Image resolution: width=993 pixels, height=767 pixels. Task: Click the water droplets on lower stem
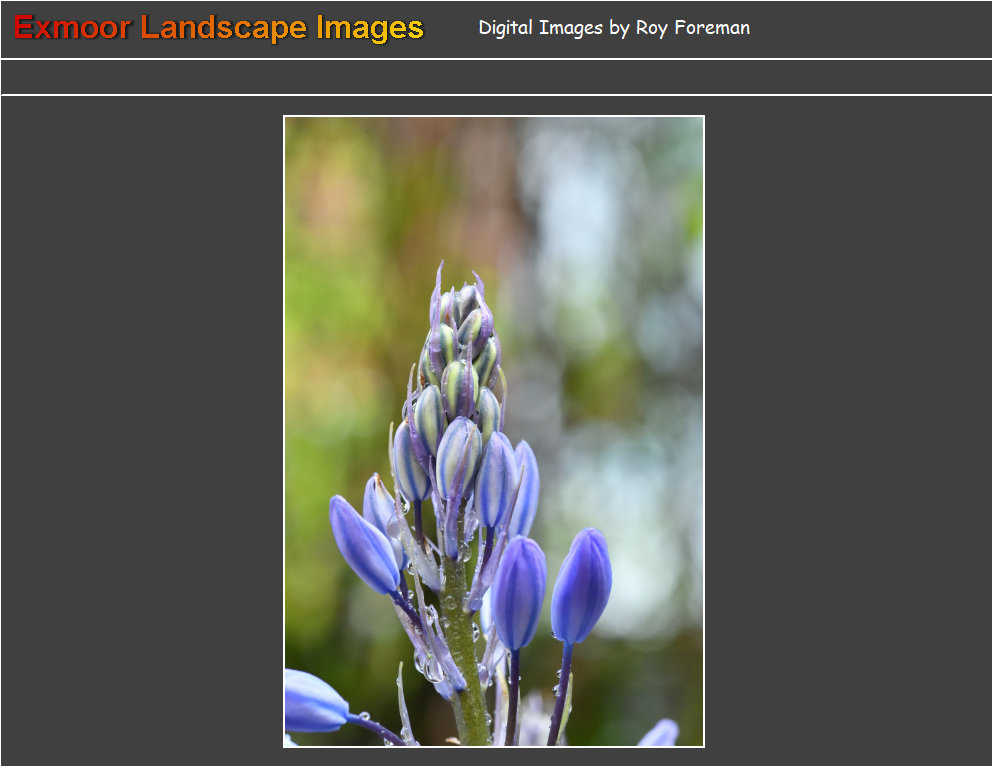click(430, 662)
